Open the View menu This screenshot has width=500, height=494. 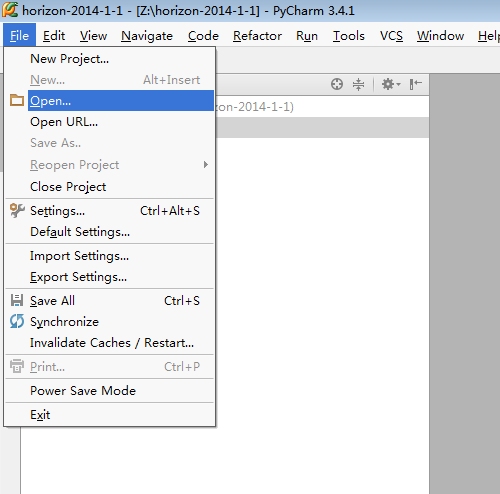pos(93,36)
